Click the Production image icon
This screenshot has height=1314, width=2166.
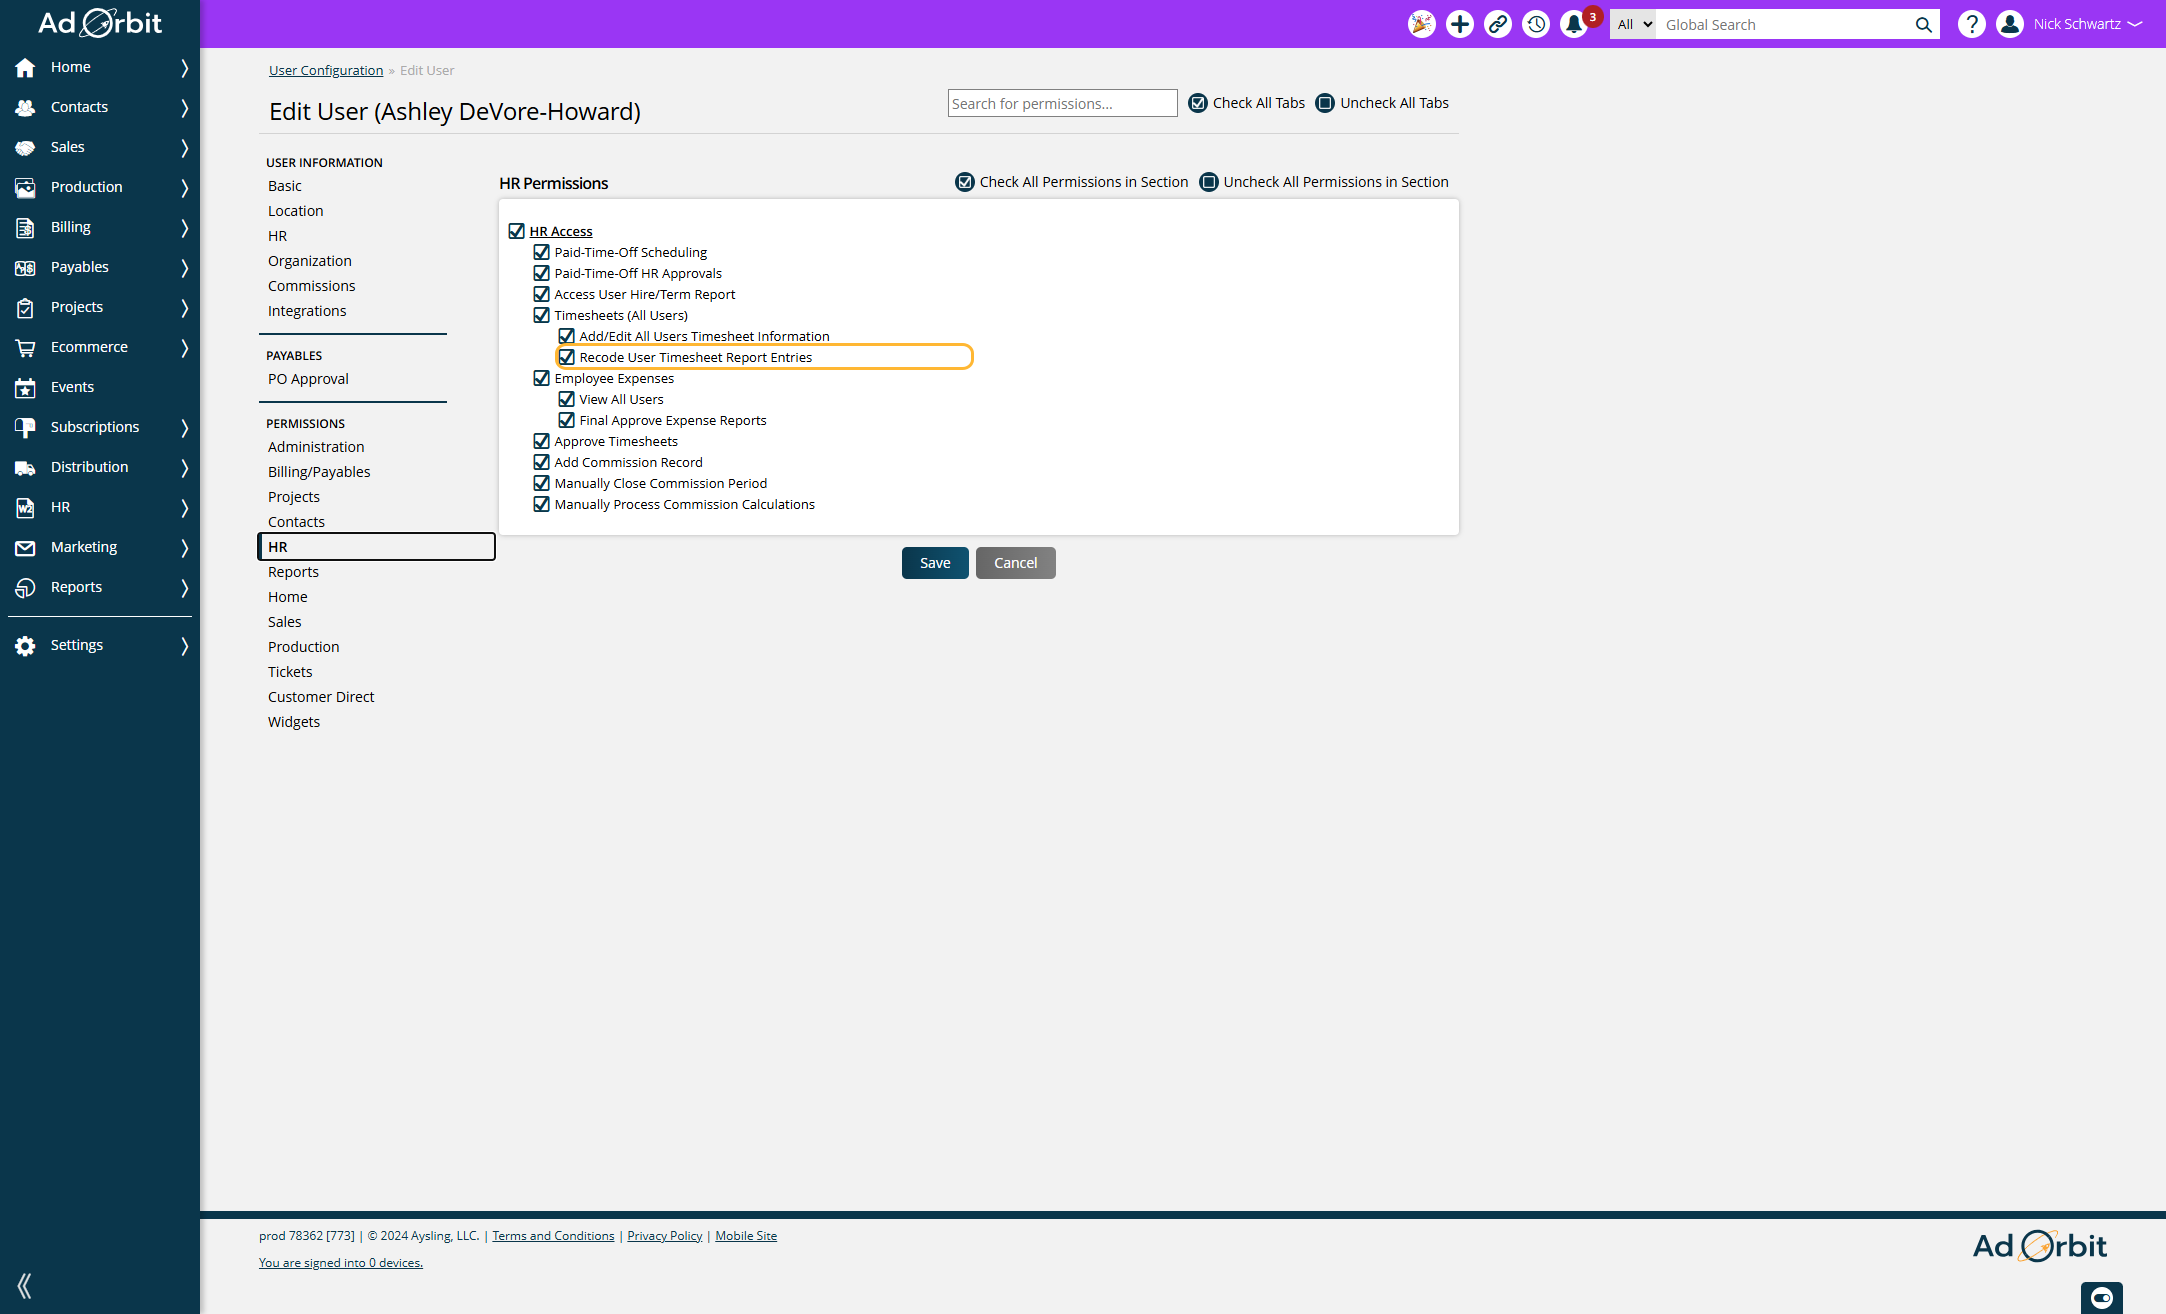point(25,187)
